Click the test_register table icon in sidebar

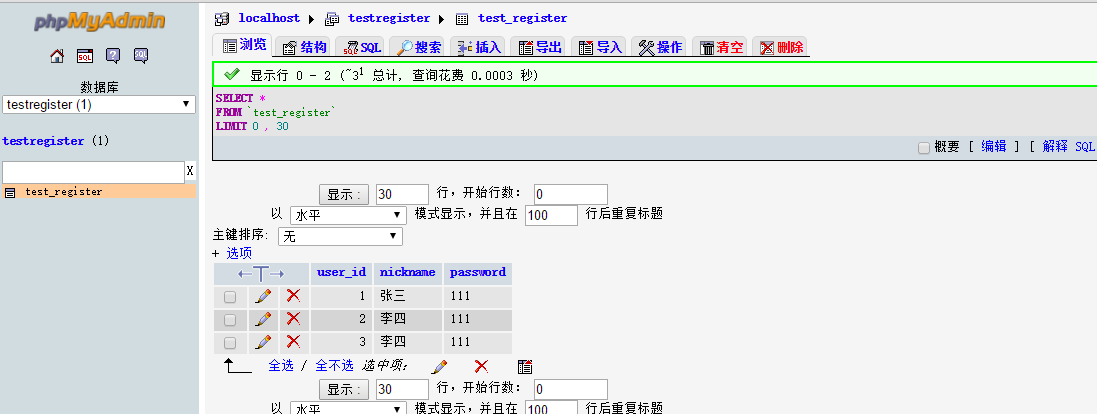click(x=10, y=192)
